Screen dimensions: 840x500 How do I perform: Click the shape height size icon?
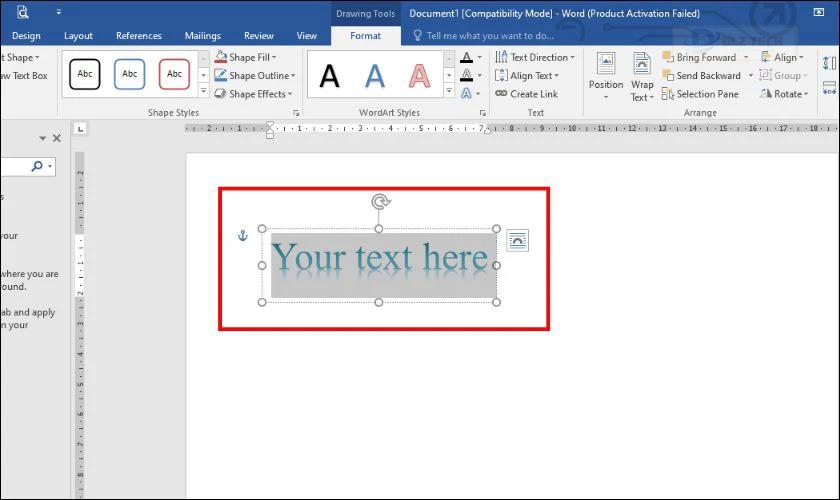829,63
